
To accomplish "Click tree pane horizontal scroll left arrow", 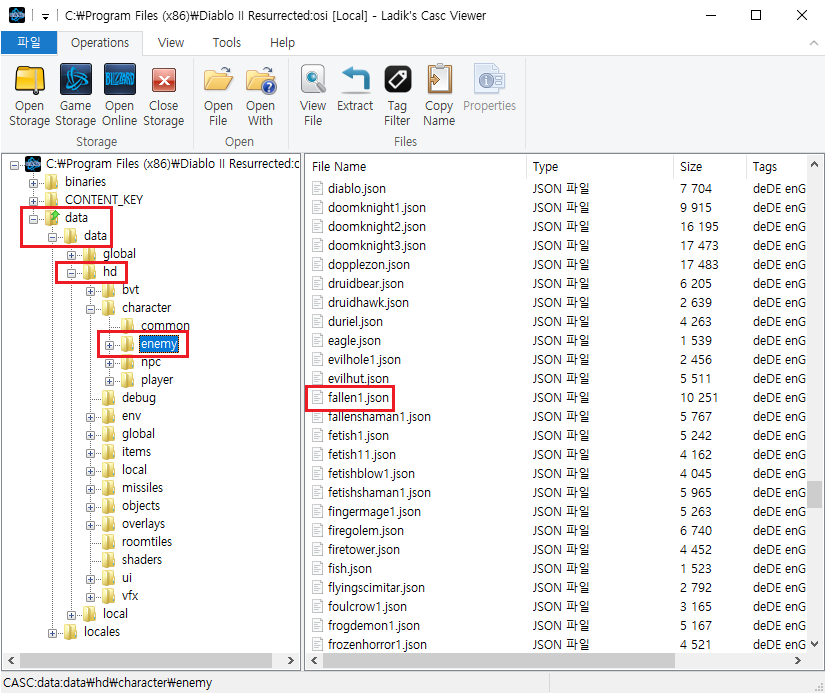I will tap(11, 660).
